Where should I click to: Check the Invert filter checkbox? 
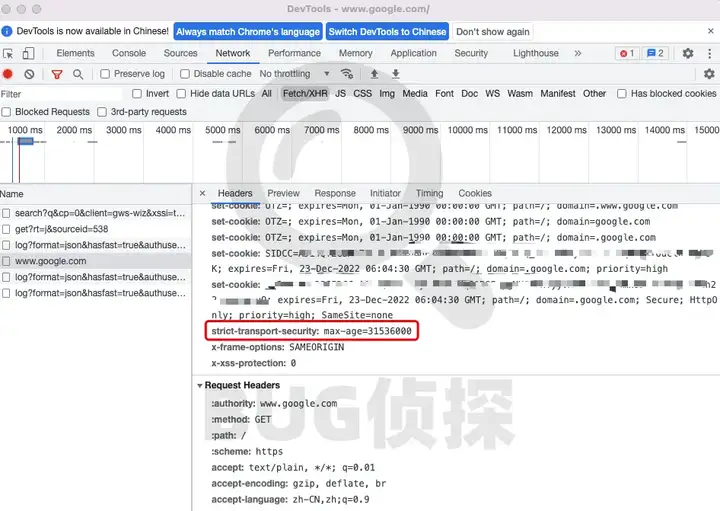click(137, 94)
